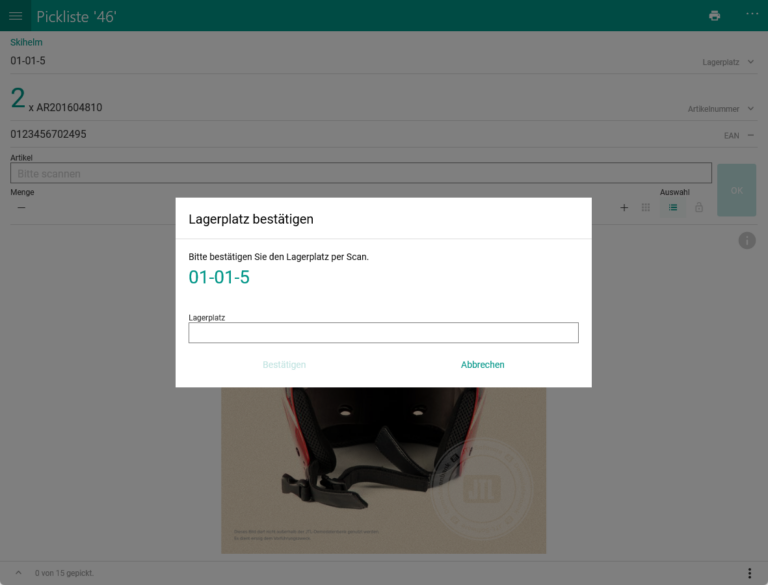Click Abbrechen to cancel dialog
This screenshot has height=585, width=768.
point(482,365)
